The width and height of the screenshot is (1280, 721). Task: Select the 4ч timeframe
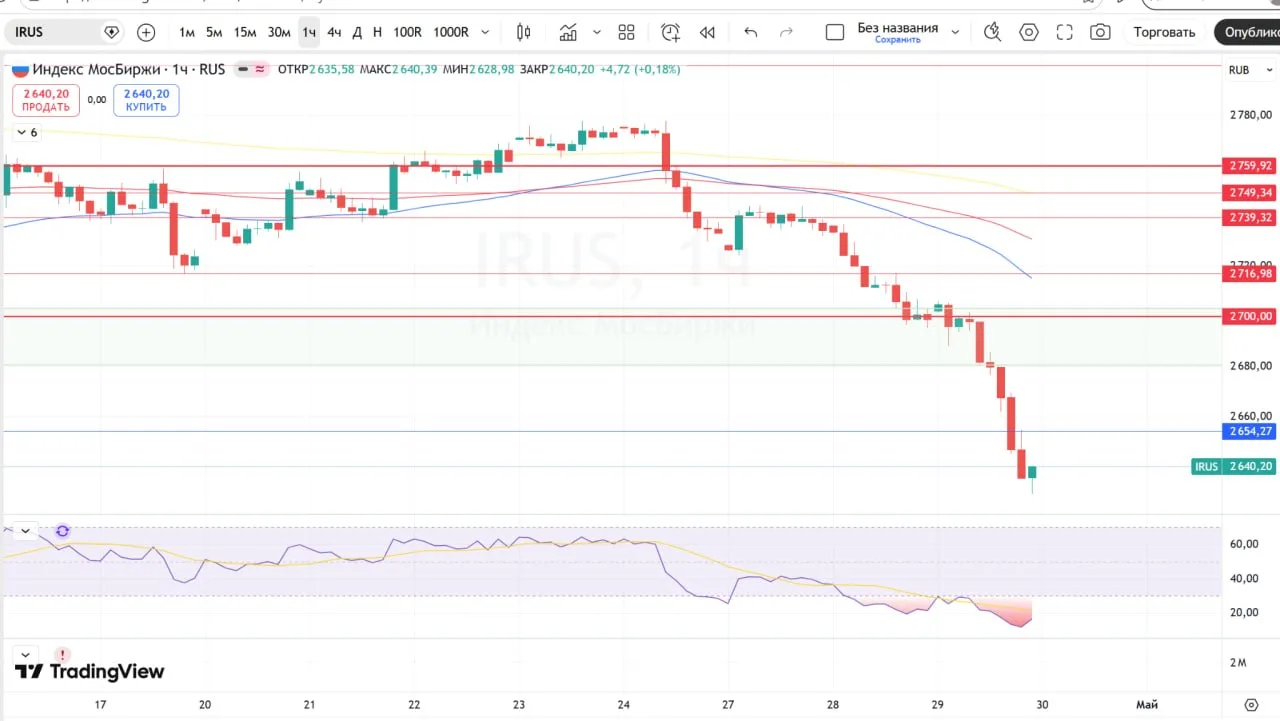(334, 32)
